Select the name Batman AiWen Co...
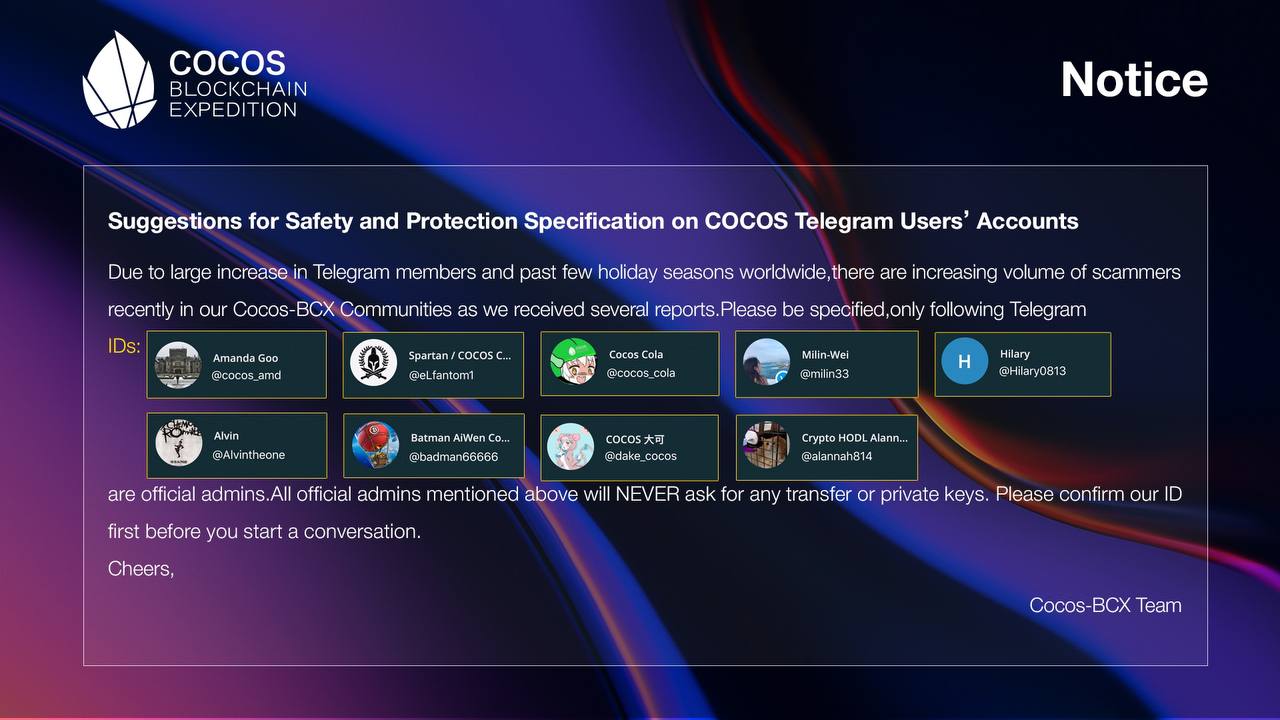The height and width of the screenshot is (720, 1280). click(460, 438)
